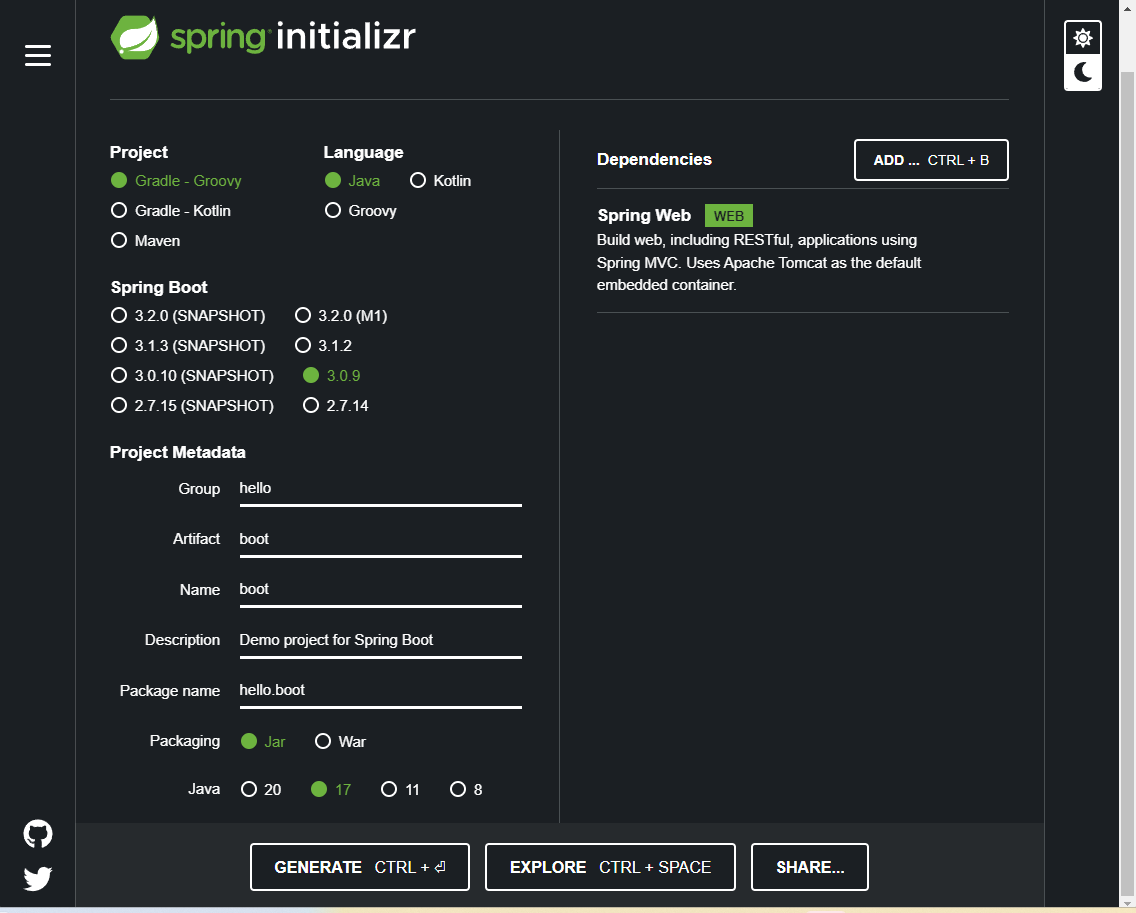Click the EXPLORE button
Screen dimensions: 1136x913
coord(610,867)
